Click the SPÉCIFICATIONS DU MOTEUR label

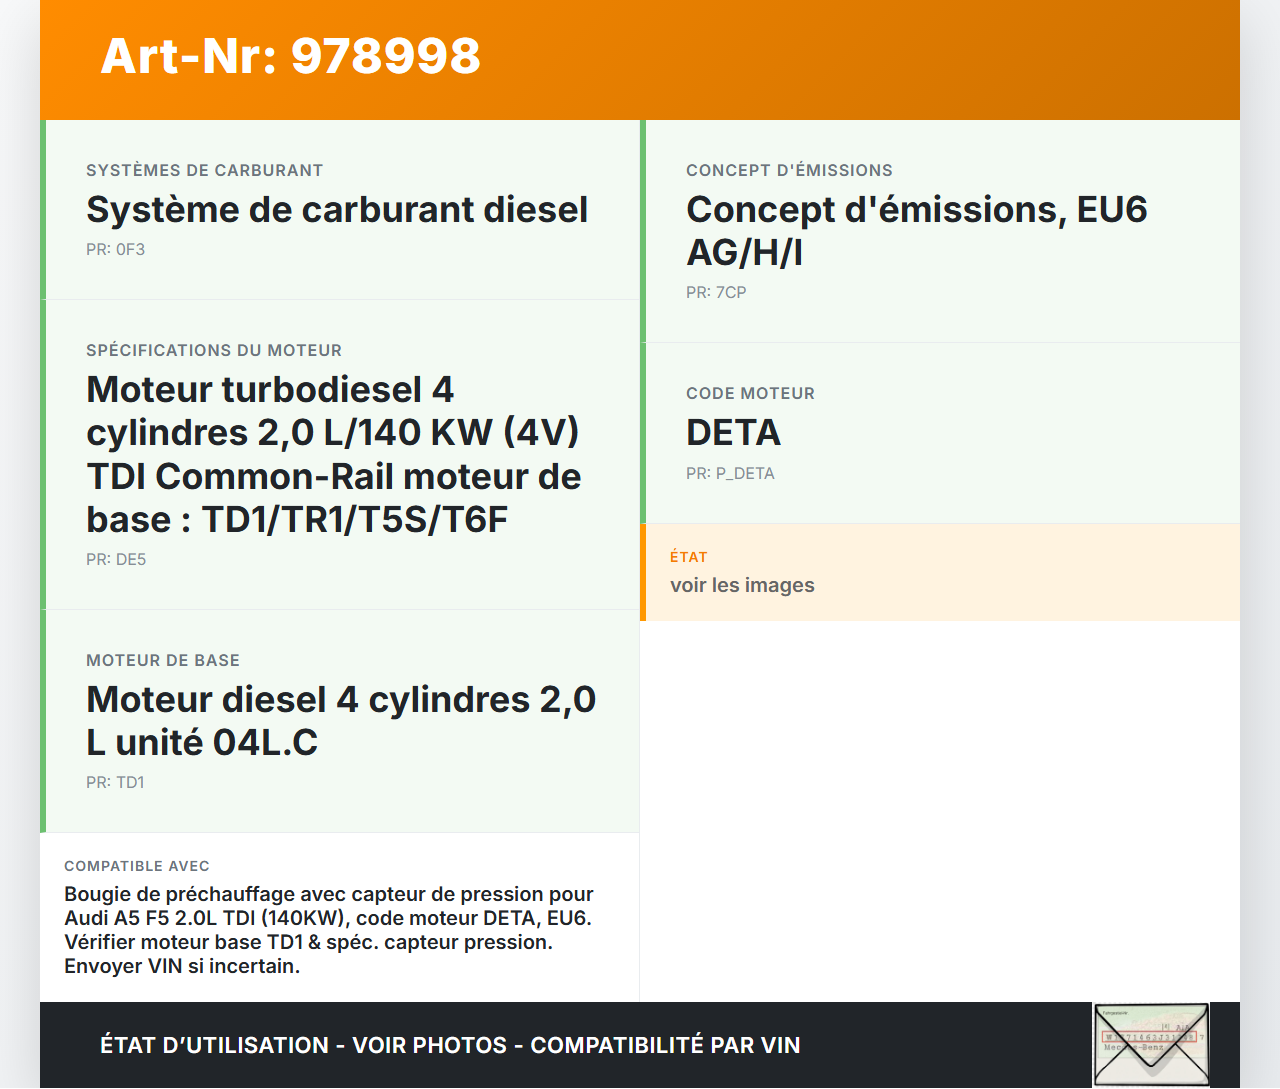214,351
